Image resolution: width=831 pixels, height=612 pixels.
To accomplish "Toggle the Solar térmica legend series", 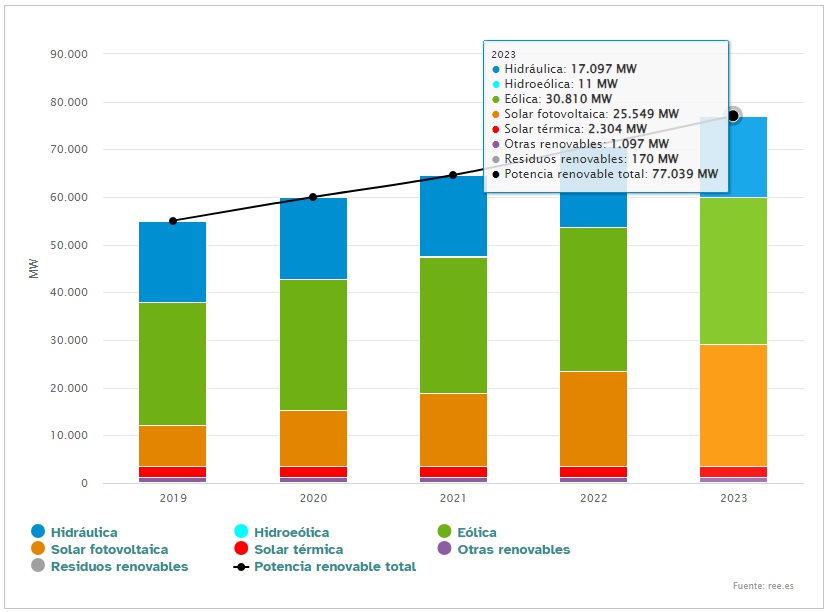I will point(288,549).
